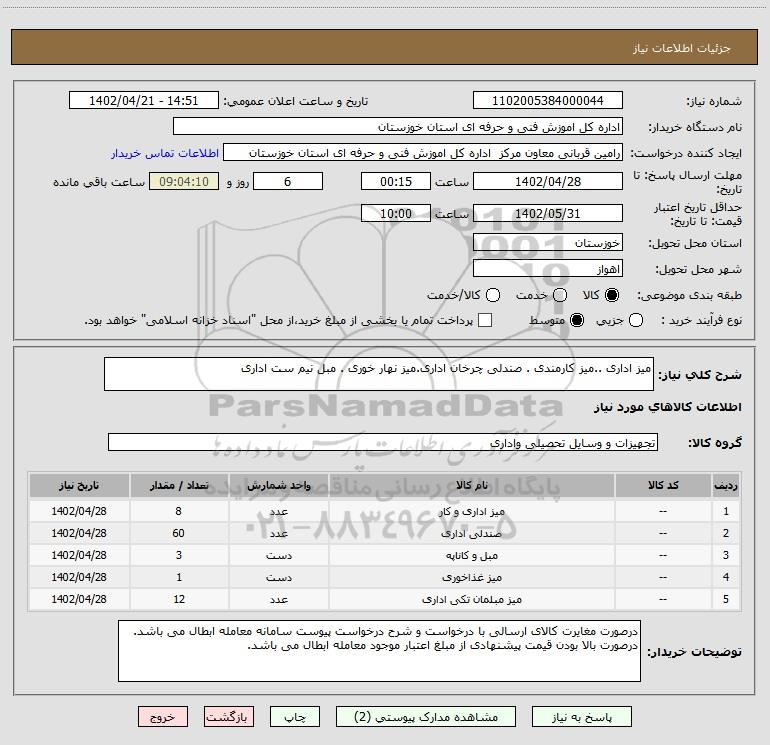Click quantity 60 in the صندلی اداری row

[x=179, y=533]
